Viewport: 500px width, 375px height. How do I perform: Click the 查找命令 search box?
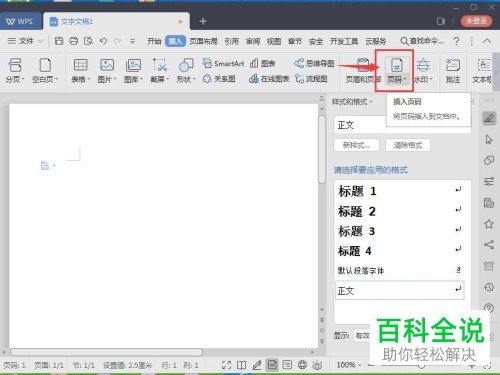(x=422, y=41)
